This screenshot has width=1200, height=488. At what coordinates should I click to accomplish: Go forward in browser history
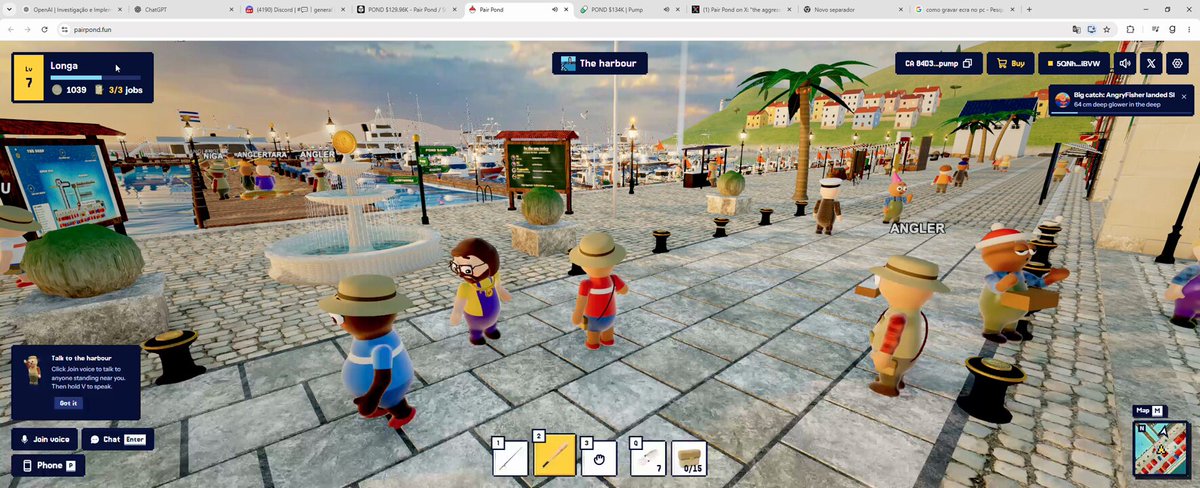(x=27, y=29)
